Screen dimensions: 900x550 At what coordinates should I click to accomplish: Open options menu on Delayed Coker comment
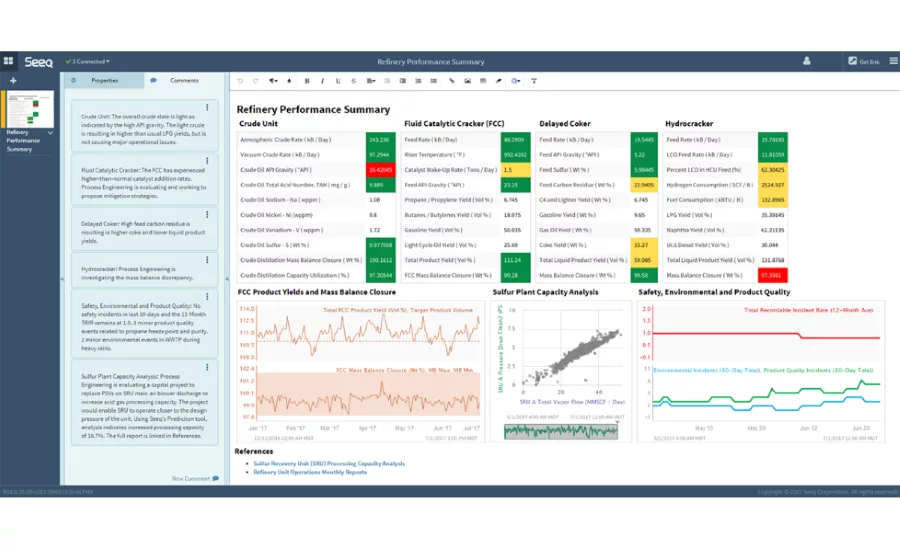(207, 215)
